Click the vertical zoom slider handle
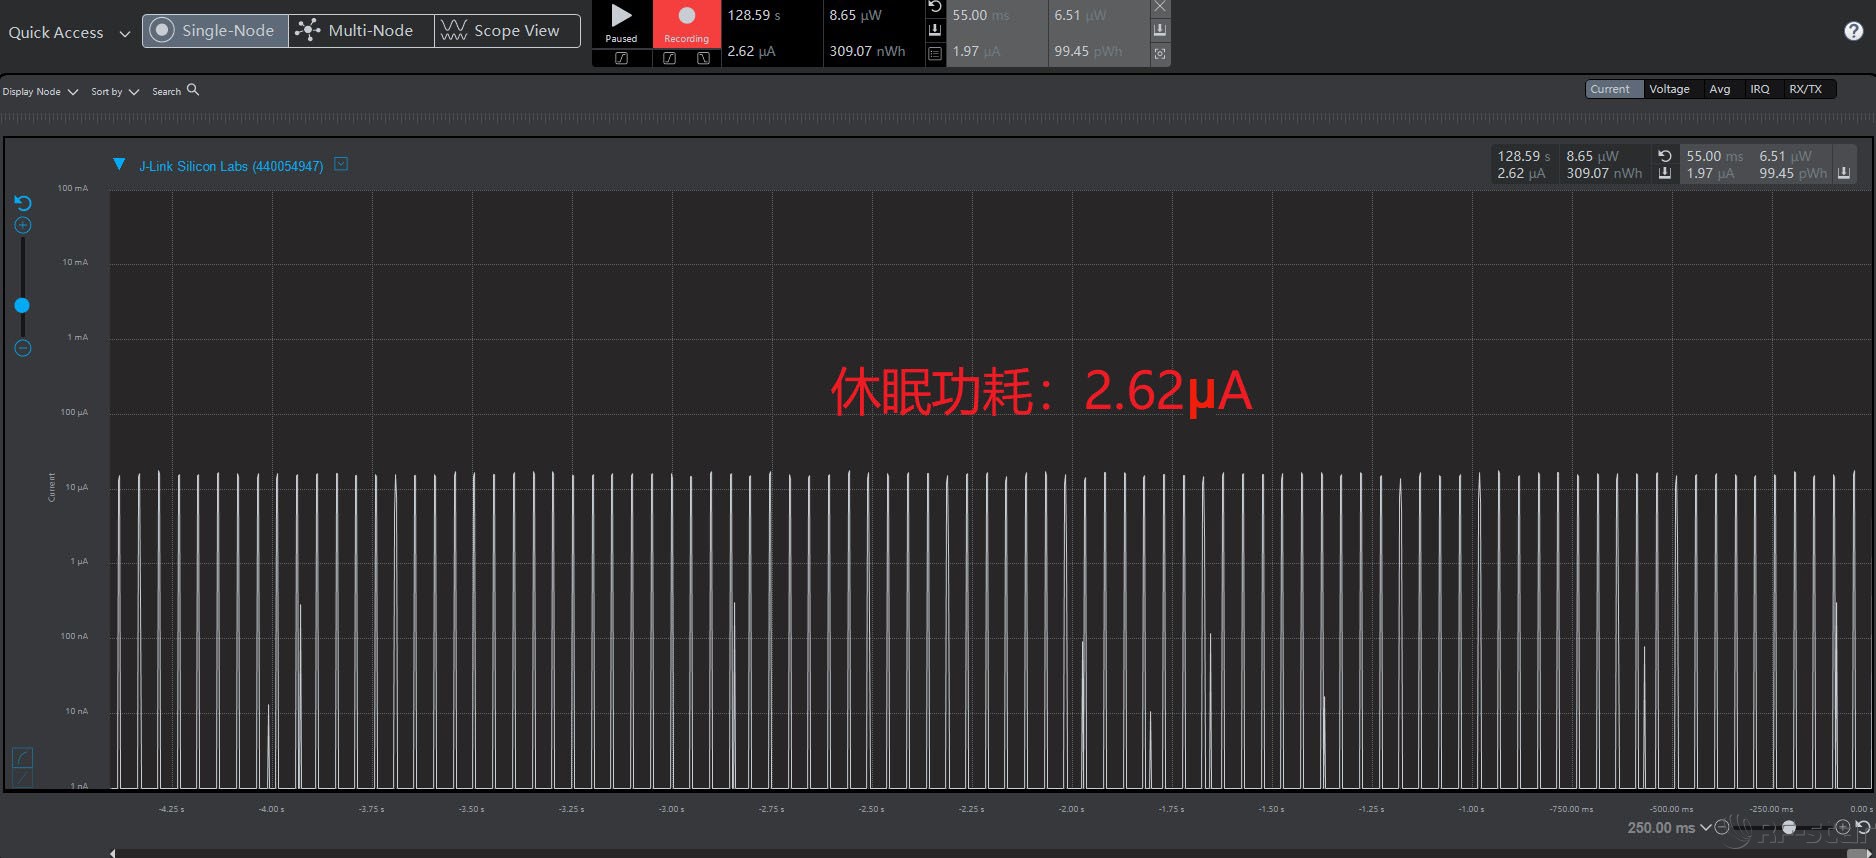 pos(22,305)
